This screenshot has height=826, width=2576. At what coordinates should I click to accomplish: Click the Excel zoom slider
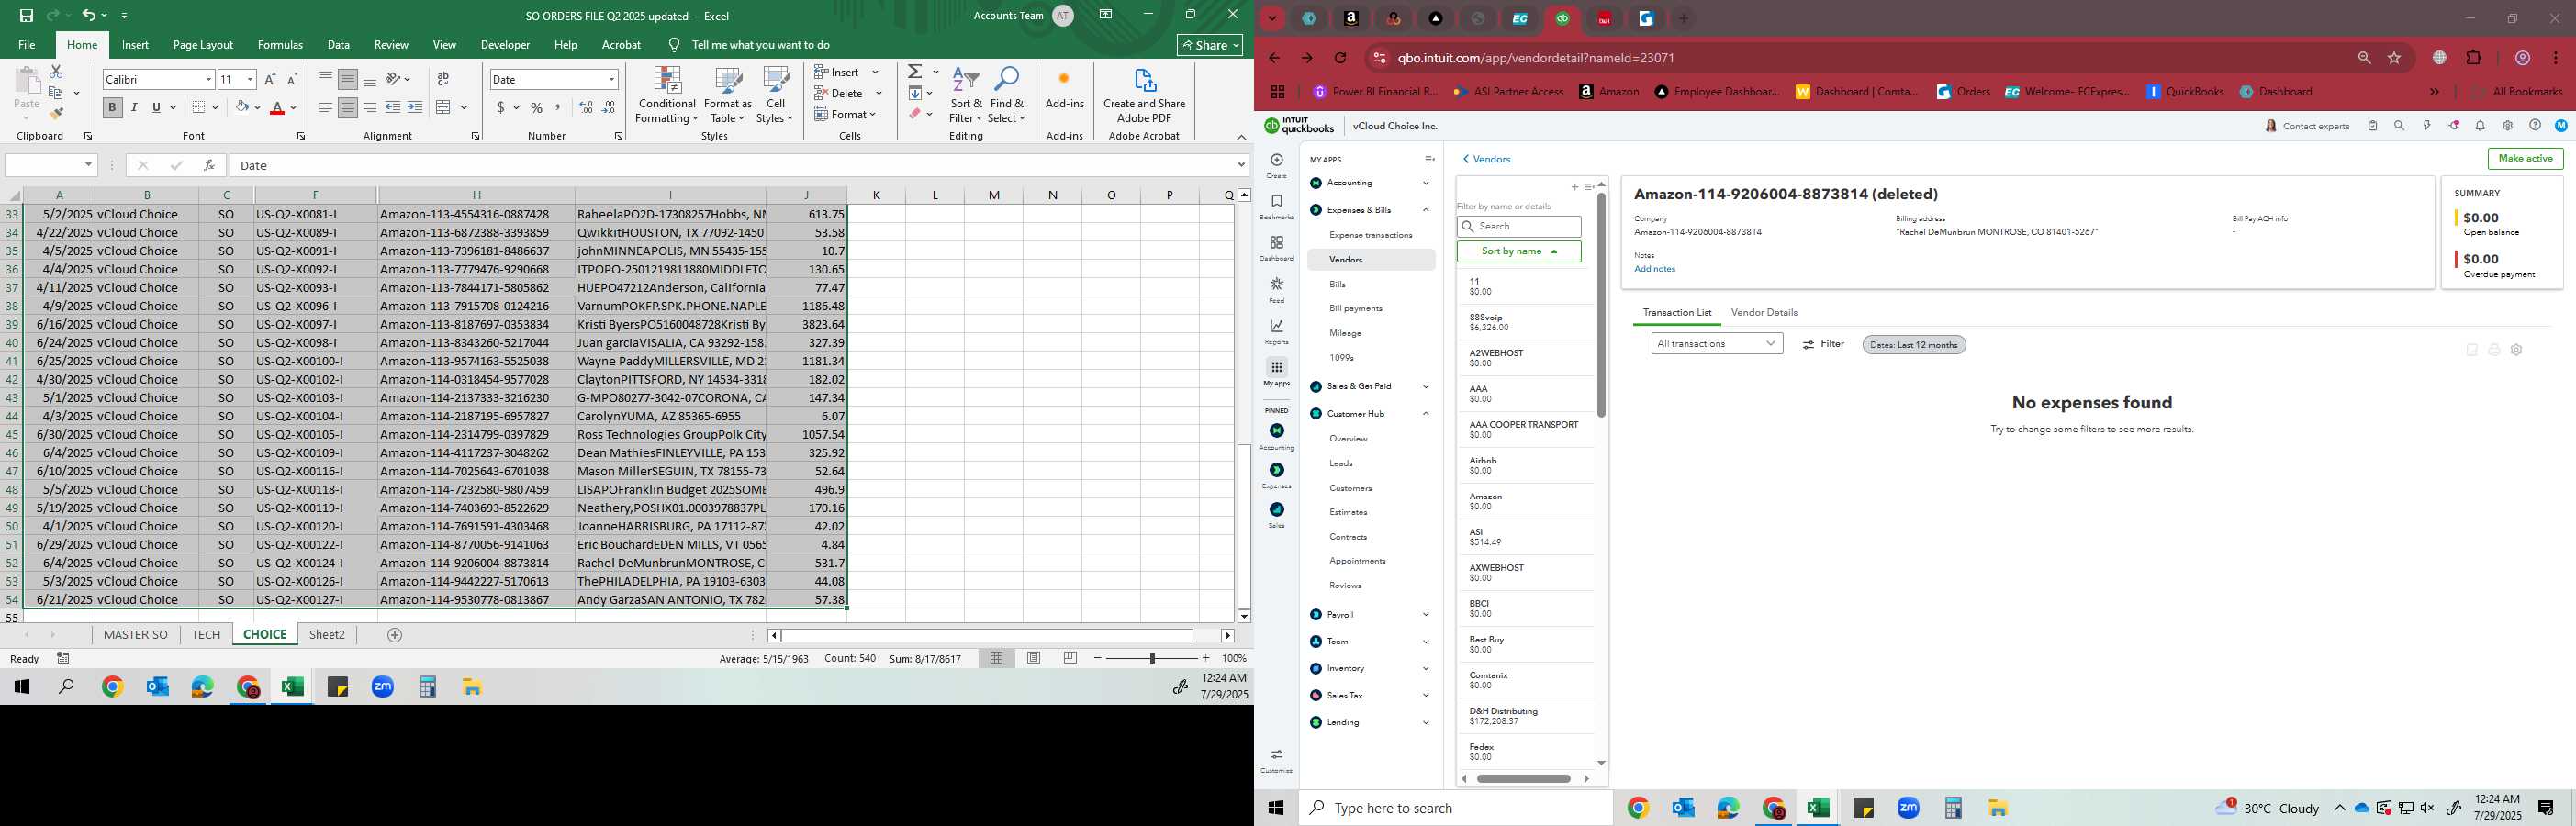(1152, 658)
